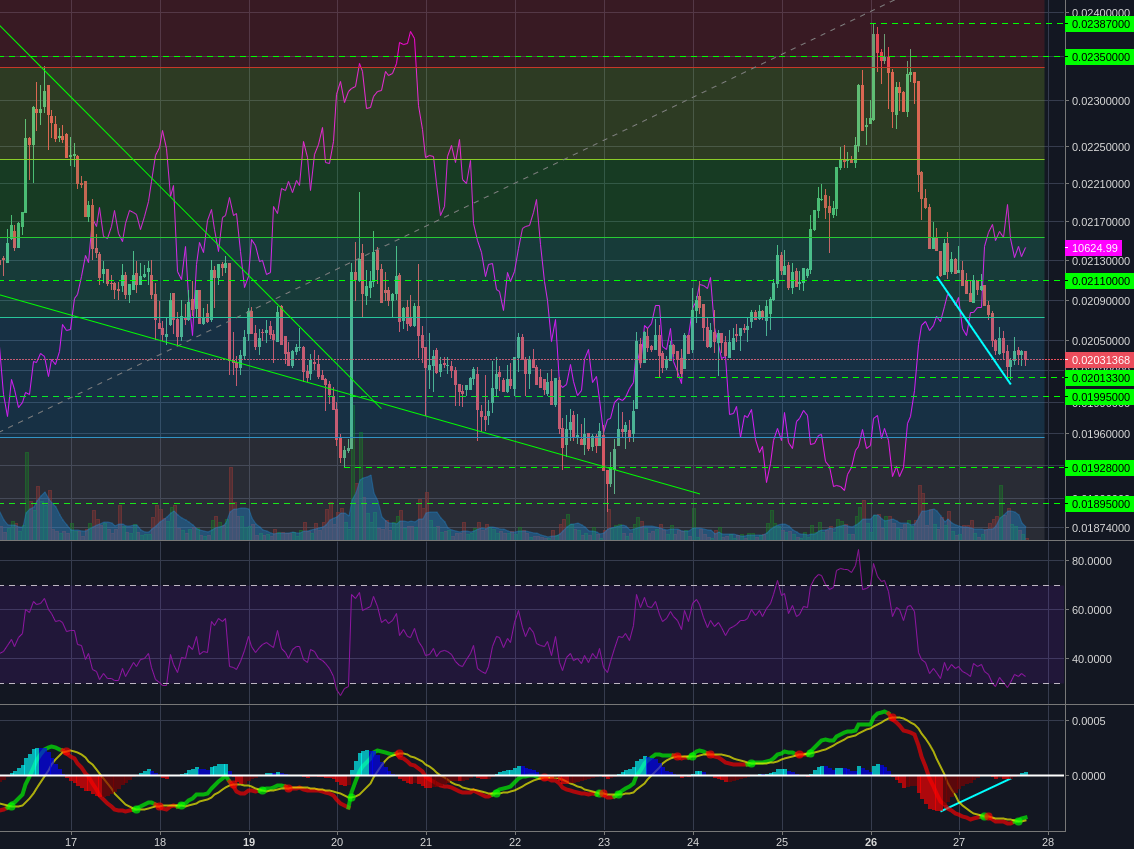The image size is (1134, 849).
Task: Click the RSI 40.0000 scale value
Action: [x=1091, y=660]
